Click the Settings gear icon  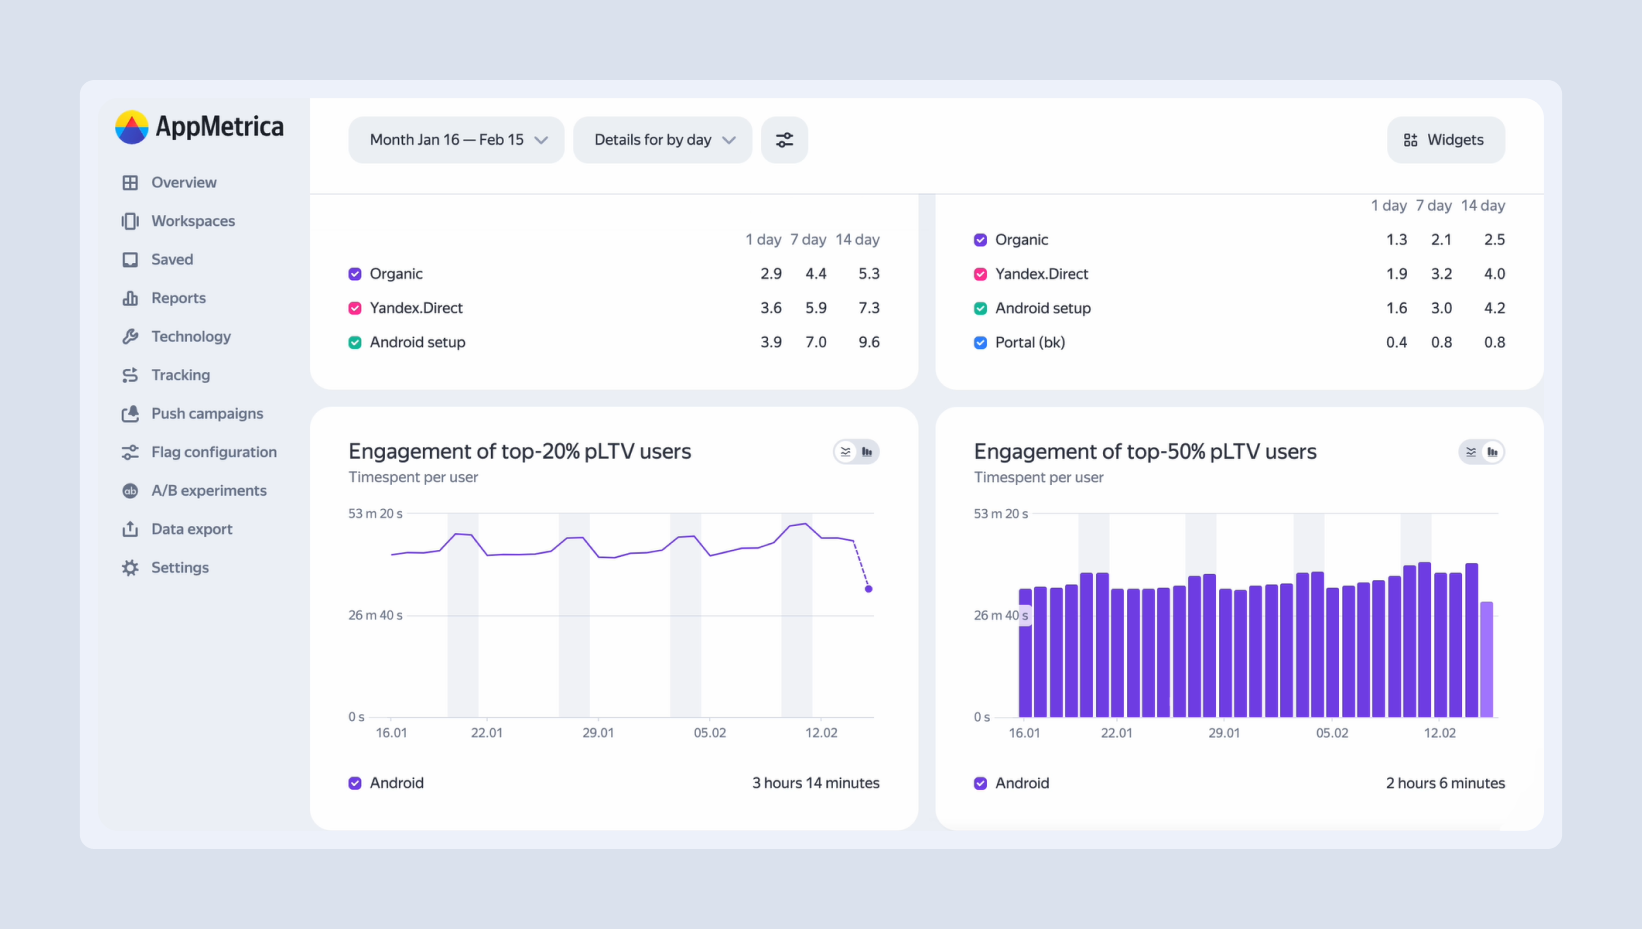coord(130,568)
